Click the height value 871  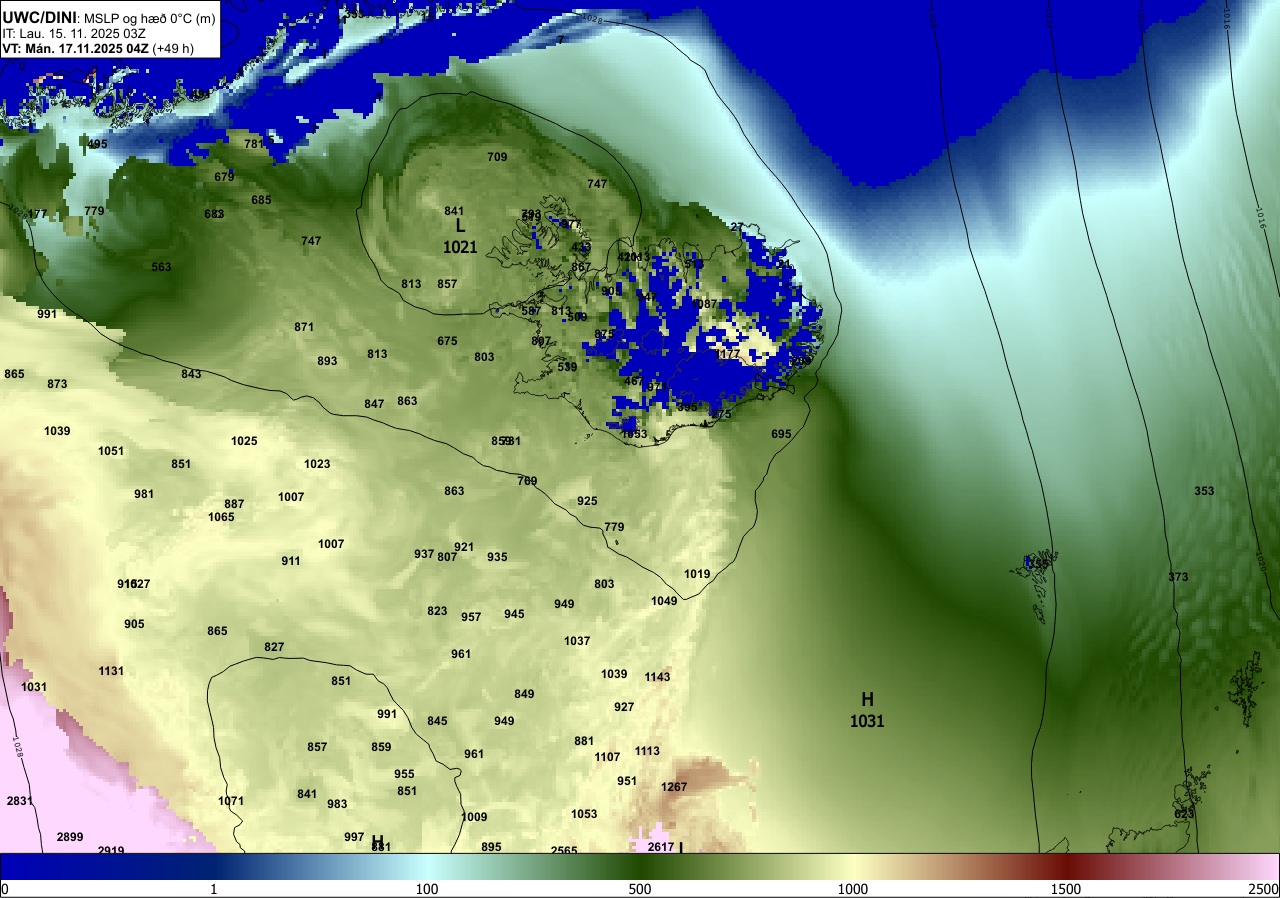click(304, 327)
